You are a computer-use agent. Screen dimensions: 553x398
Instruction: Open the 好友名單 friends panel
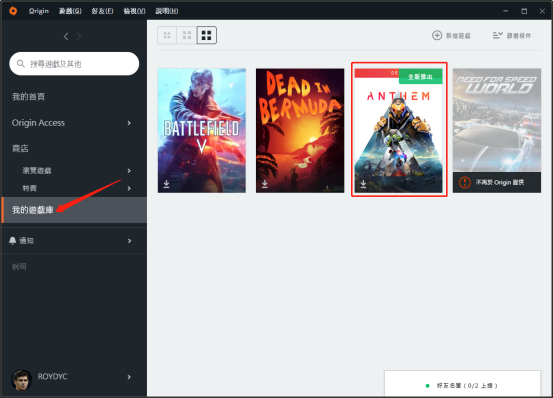click(462, 384)
